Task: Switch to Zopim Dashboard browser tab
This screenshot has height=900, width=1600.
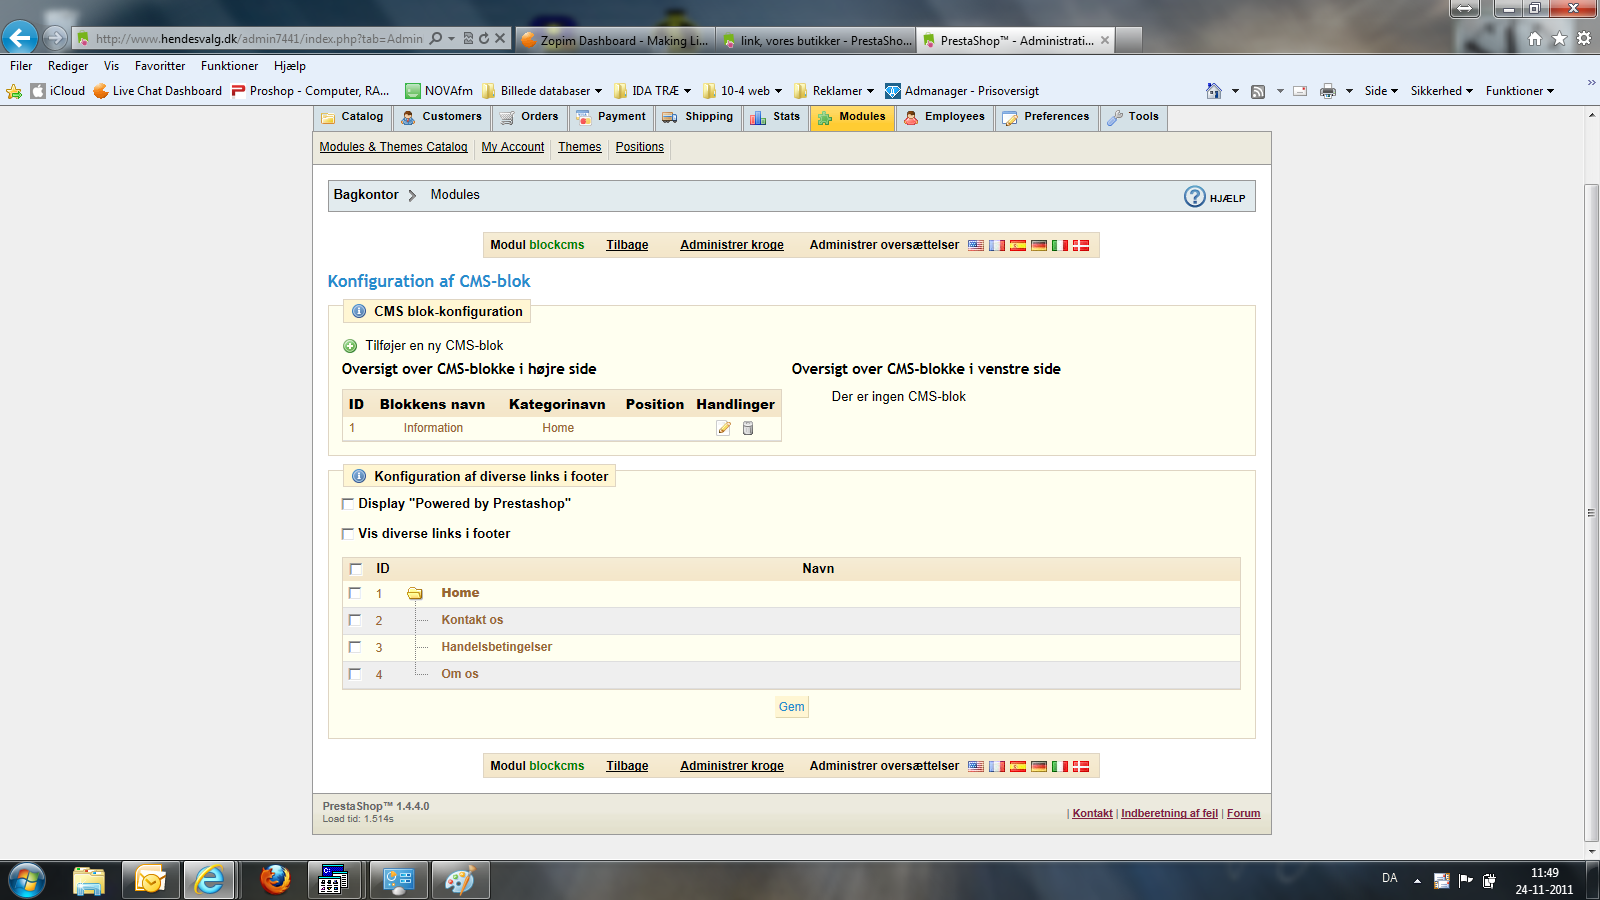Action: pos(615,40)
